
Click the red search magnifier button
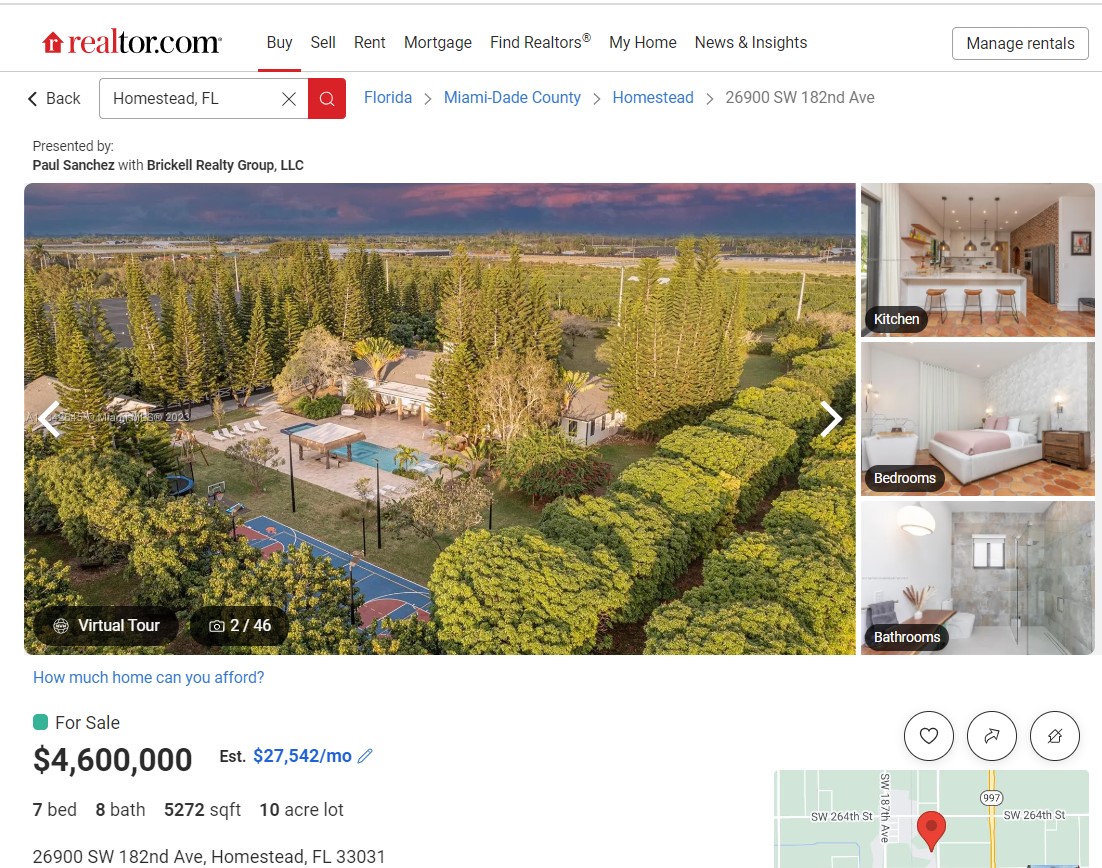pyautogui.click(x=327, y=98)
